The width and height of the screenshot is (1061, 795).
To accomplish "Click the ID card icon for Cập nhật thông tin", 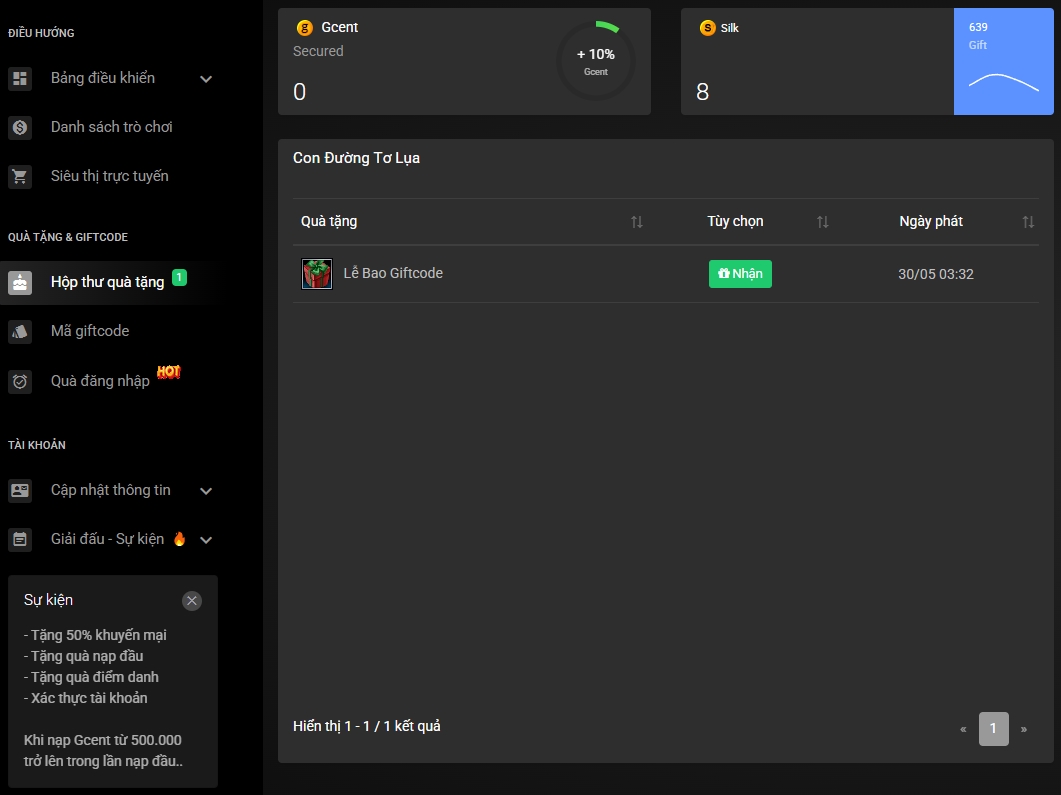I will click(20, 491).
